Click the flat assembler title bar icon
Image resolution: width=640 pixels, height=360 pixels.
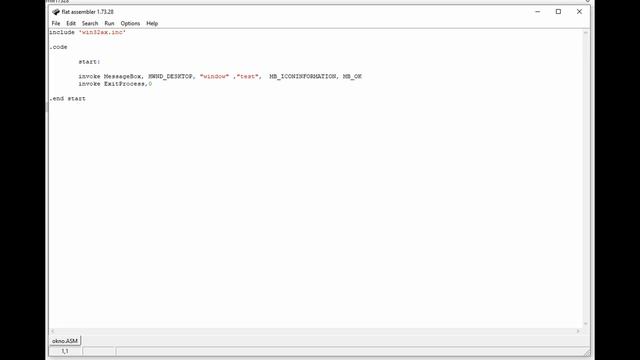click(56, 12)
